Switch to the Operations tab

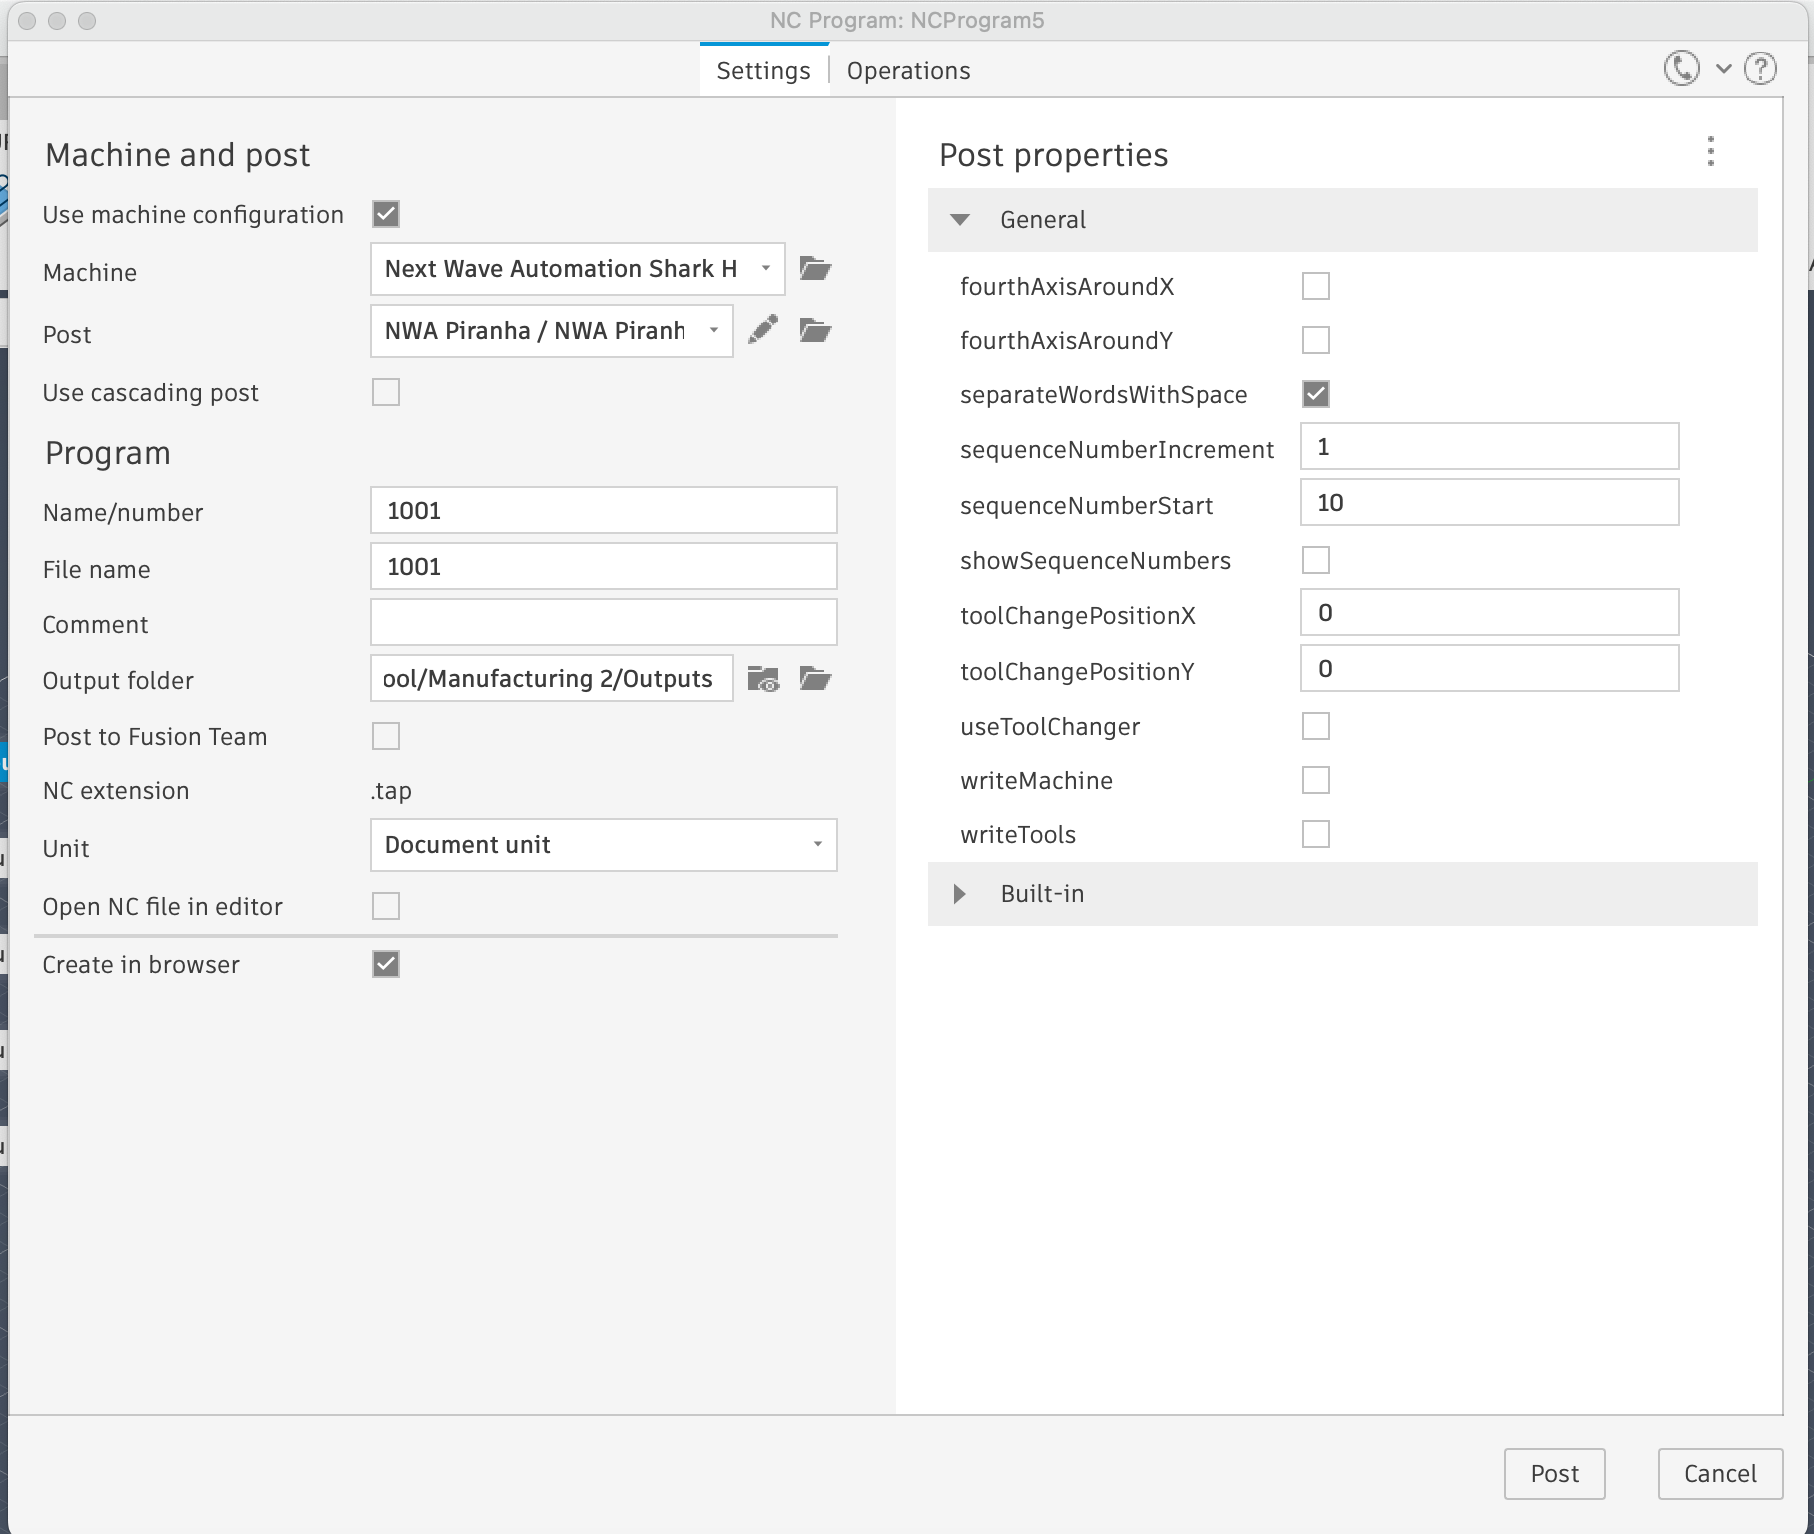click(908, 71)
